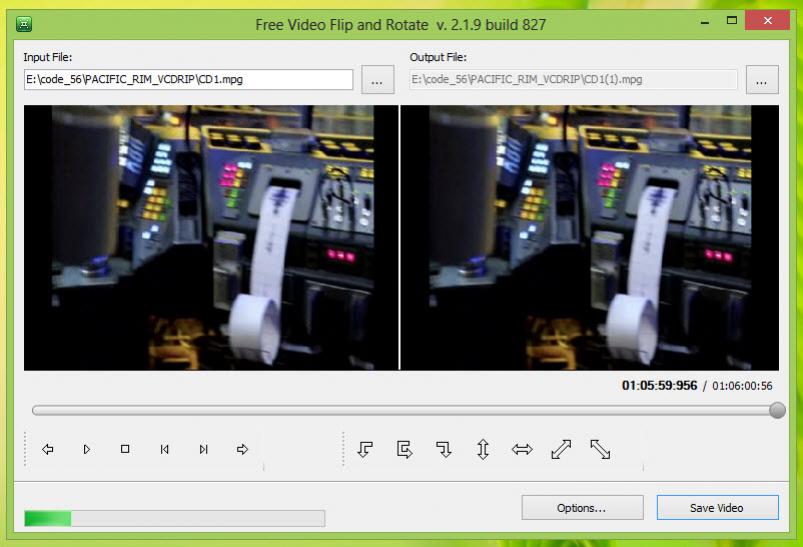Flip video horizontally
The height and width of the screenshot is (547, 803).
(x=522, y=450)
